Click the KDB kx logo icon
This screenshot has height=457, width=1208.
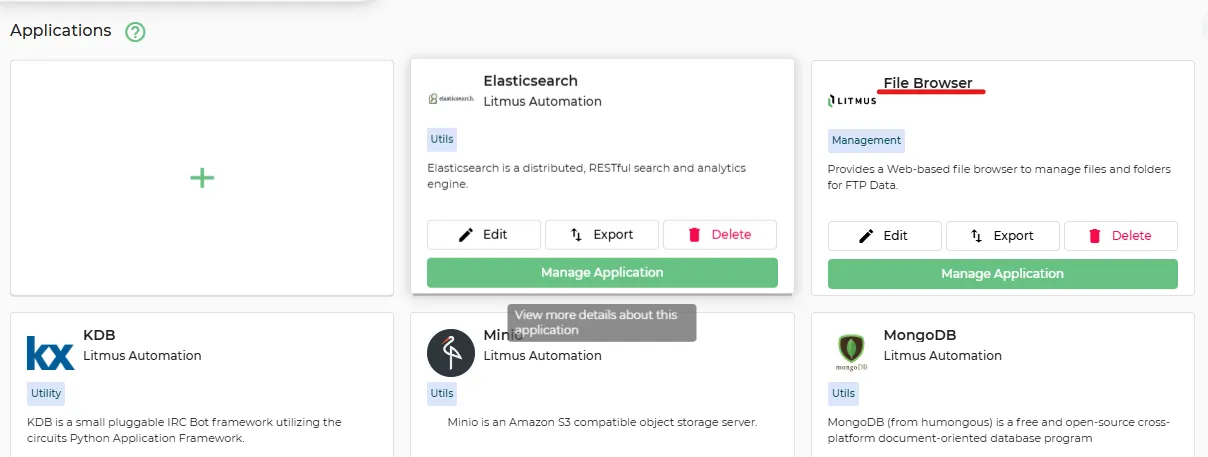click(x=51, y=354)
